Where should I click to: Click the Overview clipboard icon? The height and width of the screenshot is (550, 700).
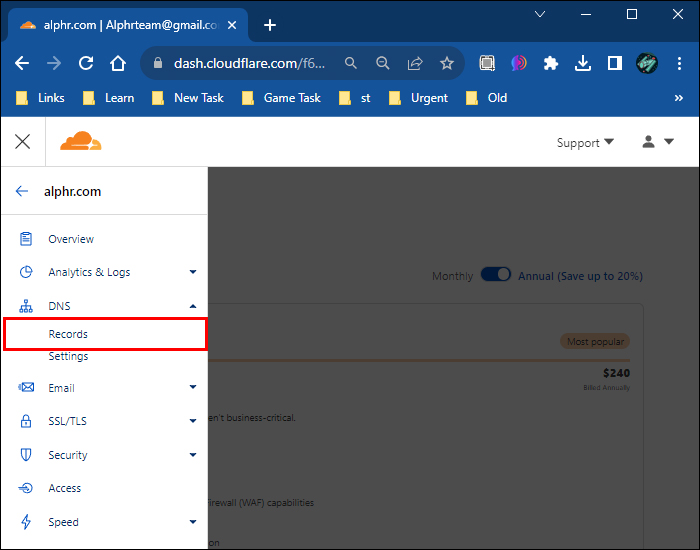click(x=26, y=239)
